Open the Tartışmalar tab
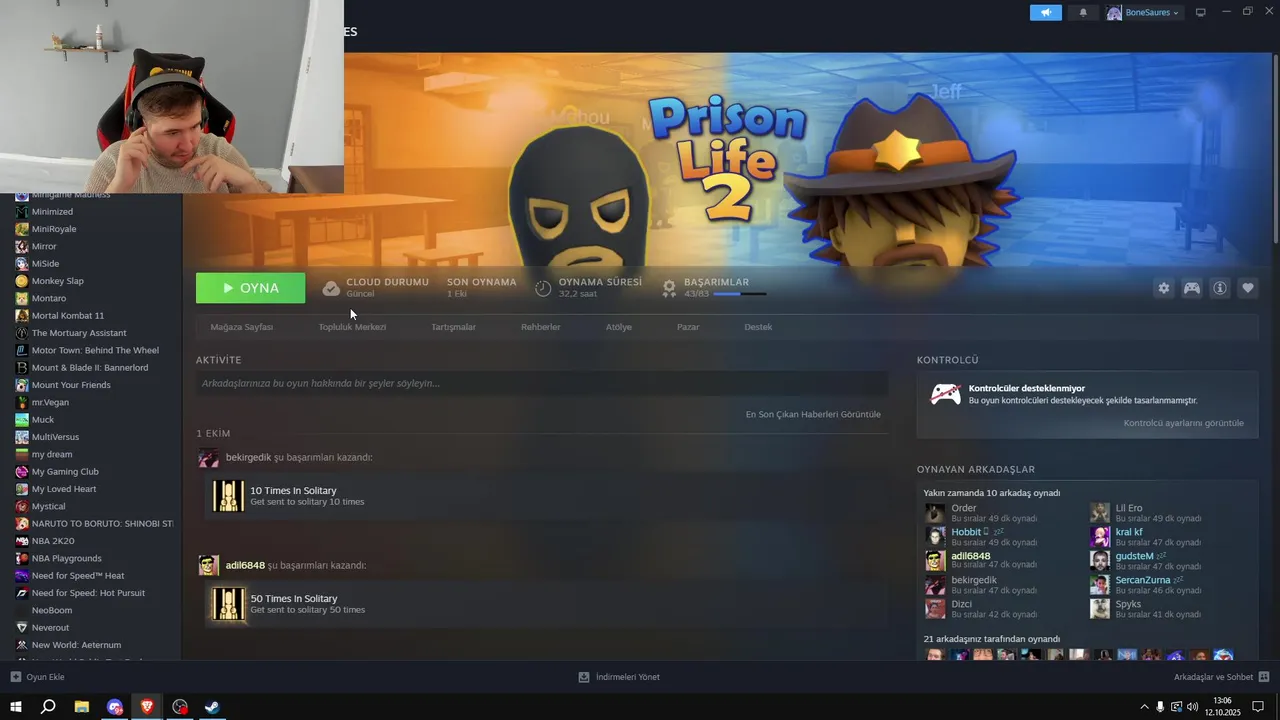The height and width of the screenshot is (720, 1280). point(453,327)
